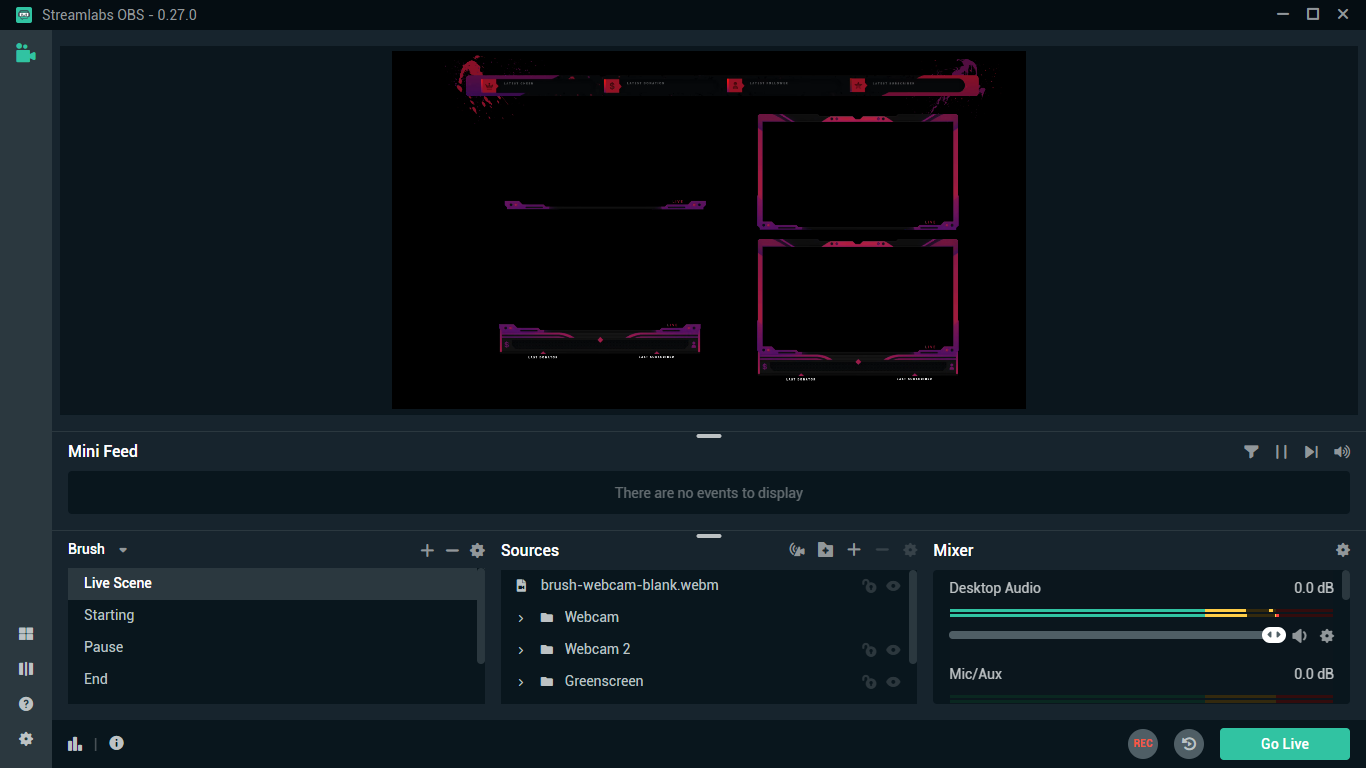Click the Mic/Aux label in Mixer
1366x768 pixels.
[x=975, y=674]
